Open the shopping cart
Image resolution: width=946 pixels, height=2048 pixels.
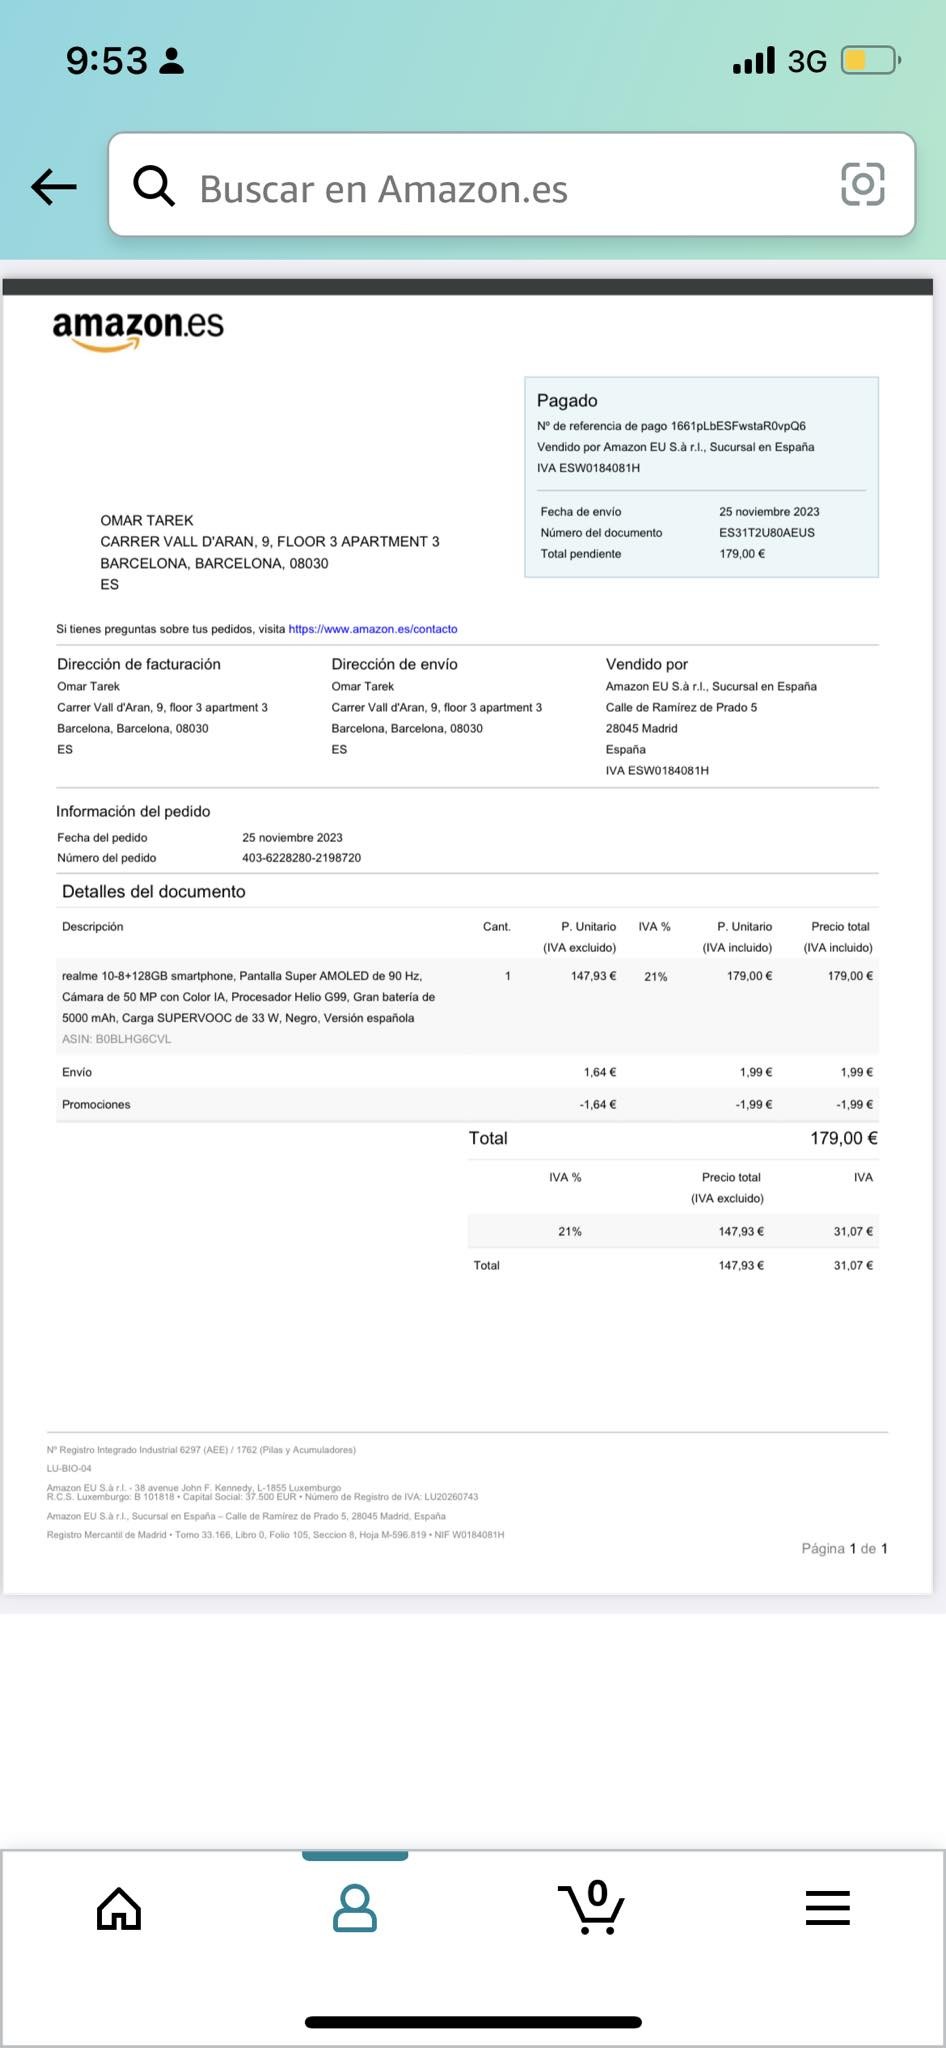click(591, 1908)
